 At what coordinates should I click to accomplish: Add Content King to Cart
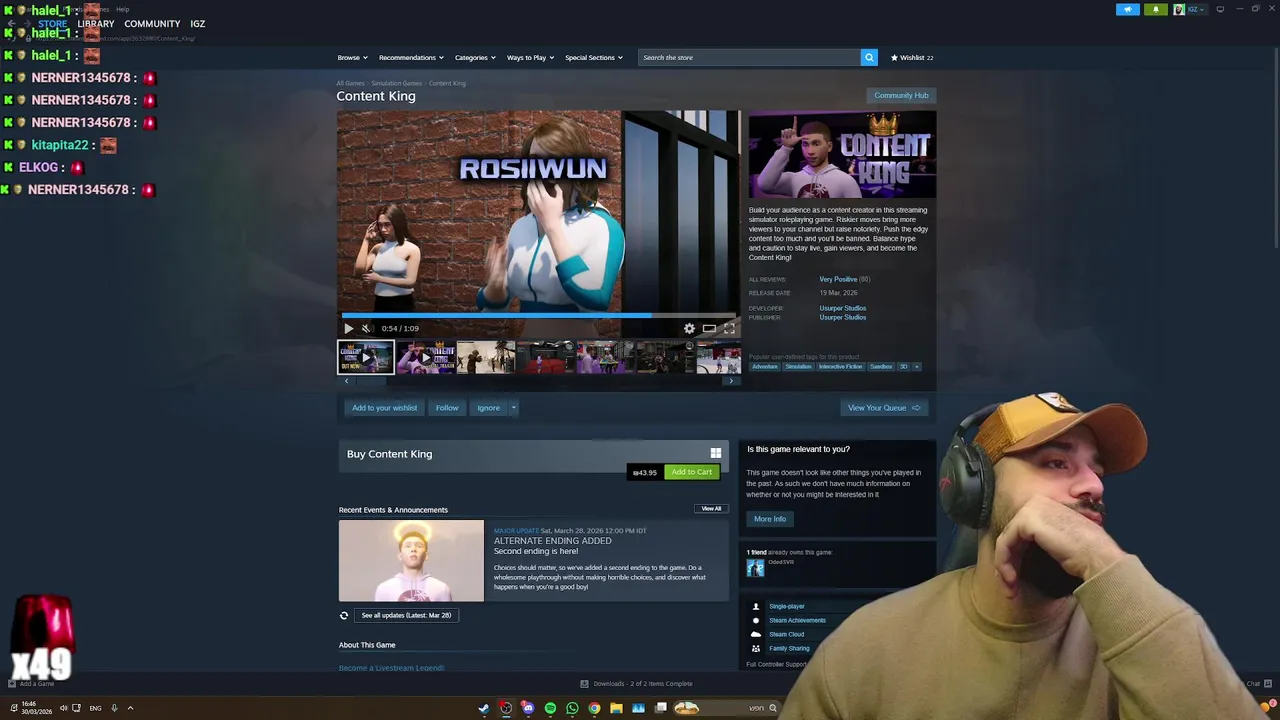[x=691, y=472]
